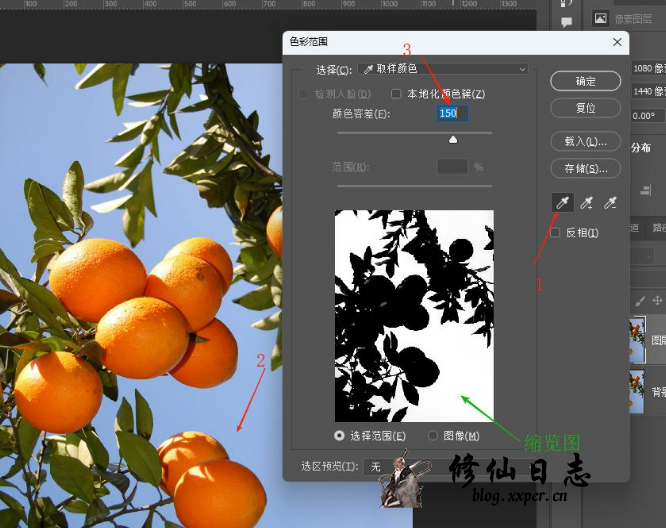Click the 确定 button
666x528 pixels.
(x=585, y=81)
